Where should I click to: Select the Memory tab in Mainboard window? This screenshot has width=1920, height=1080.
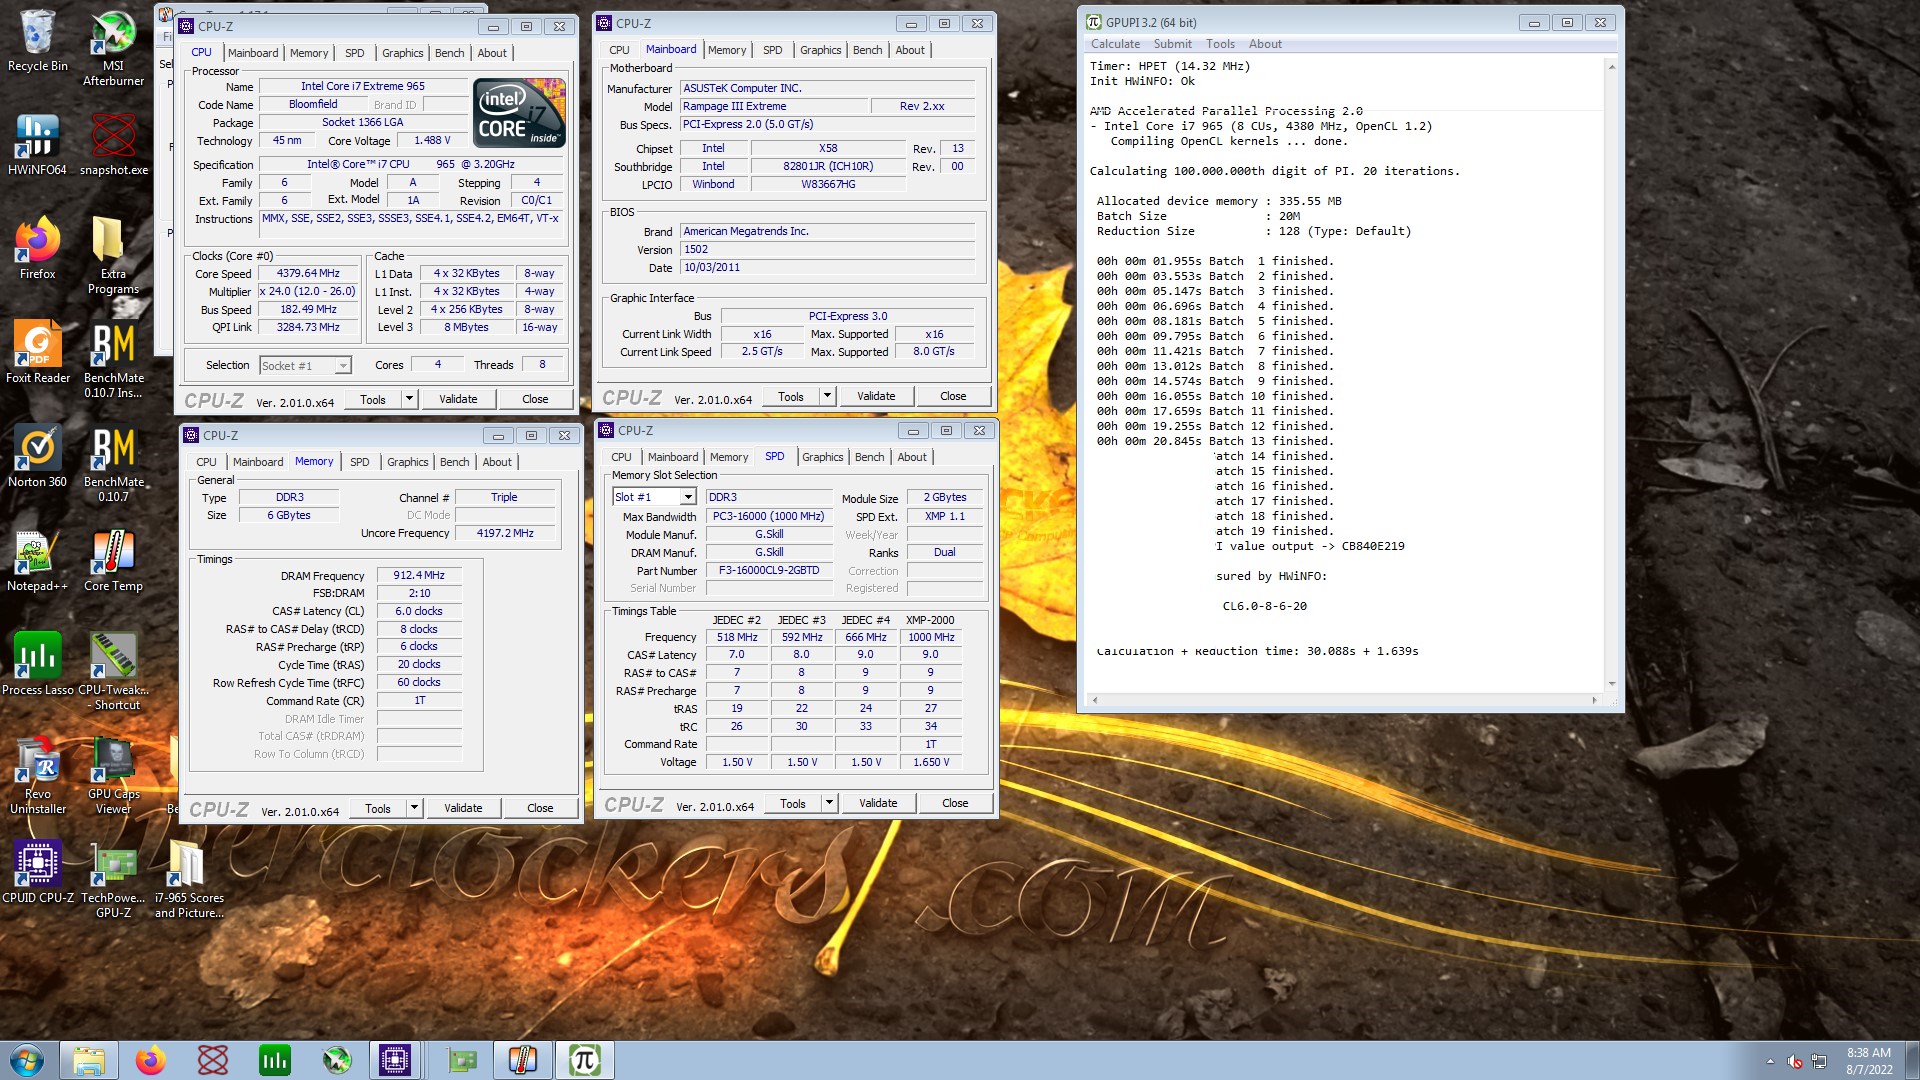(727, 50)
